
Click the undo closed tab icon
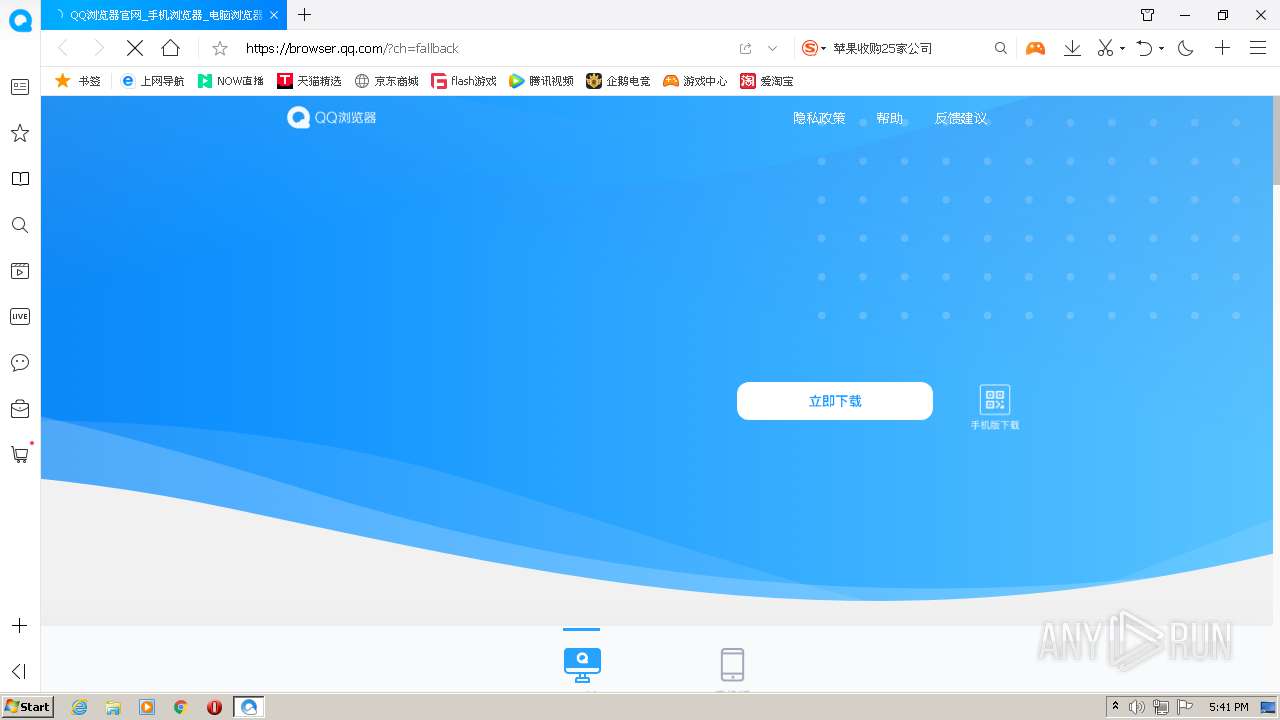click(x=1145, y=48)
